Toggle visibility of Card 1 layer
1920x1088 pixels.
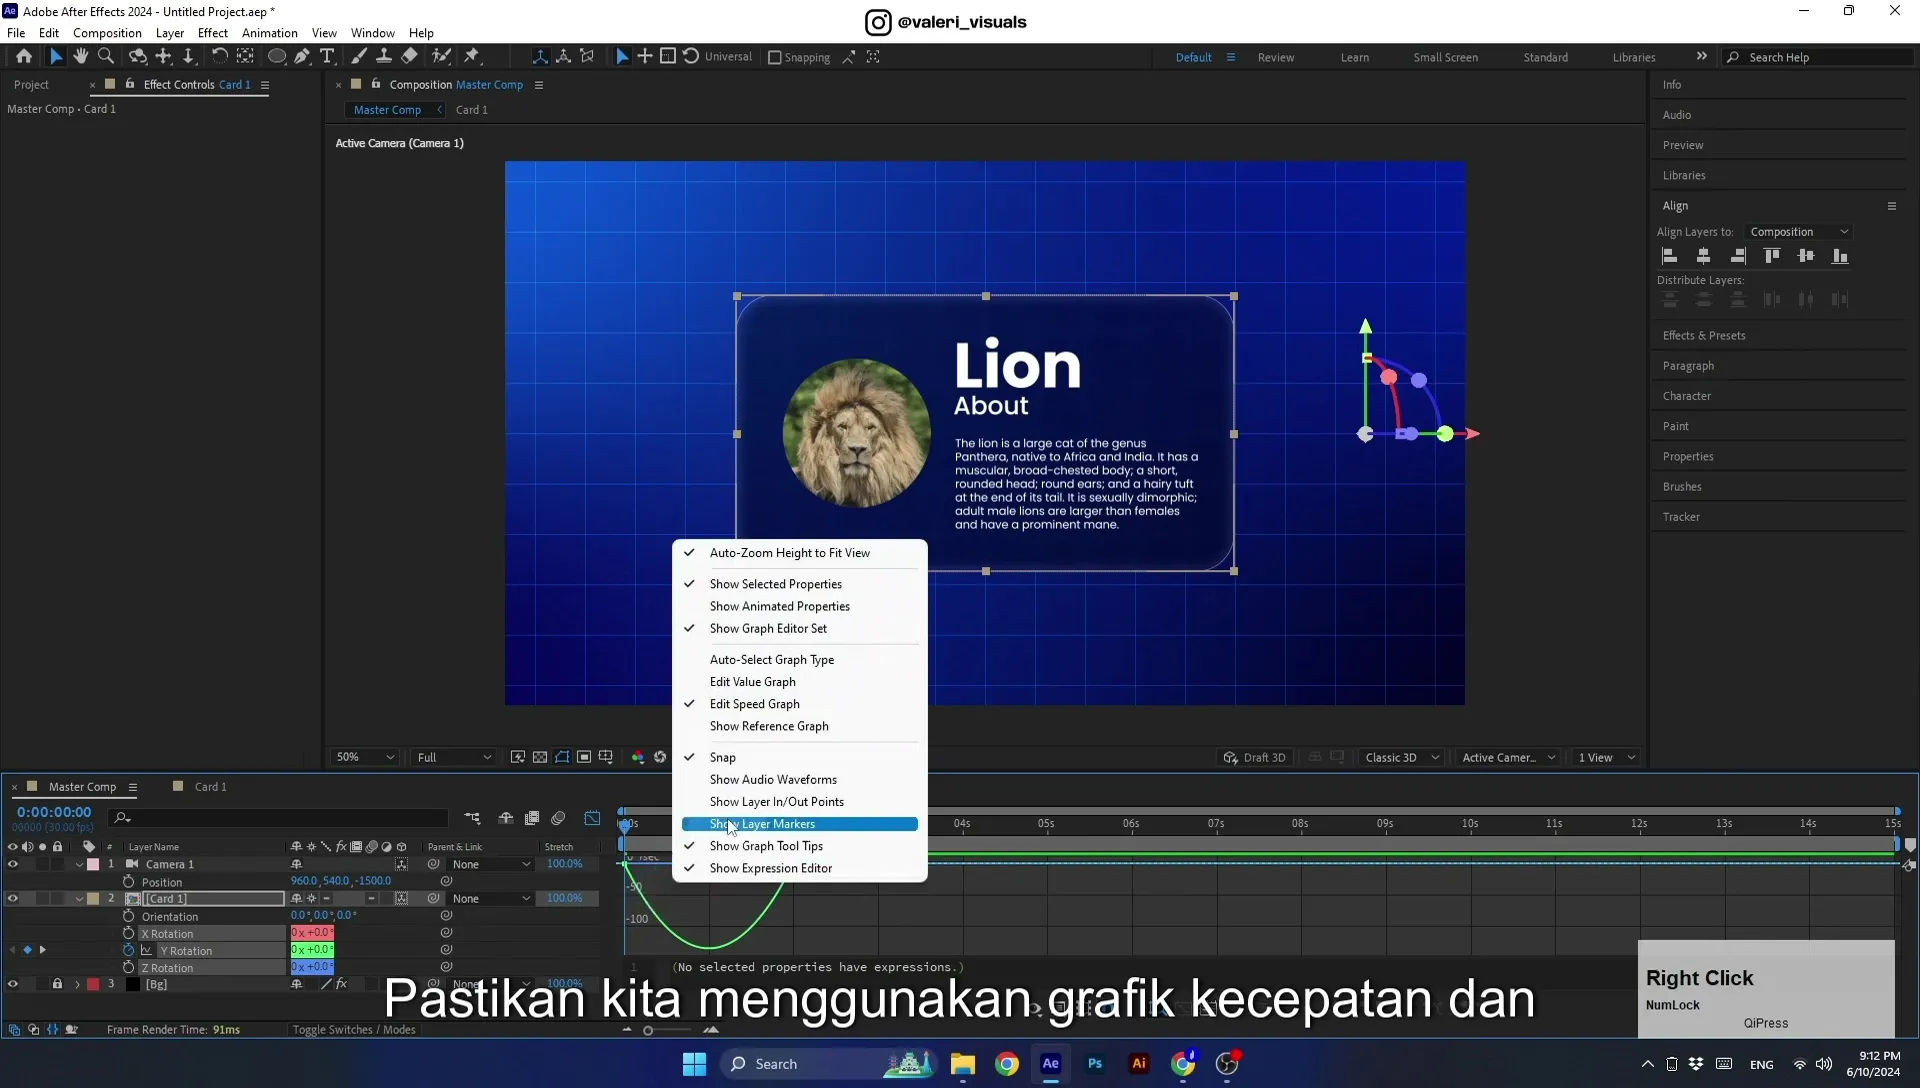coord(13,899)
